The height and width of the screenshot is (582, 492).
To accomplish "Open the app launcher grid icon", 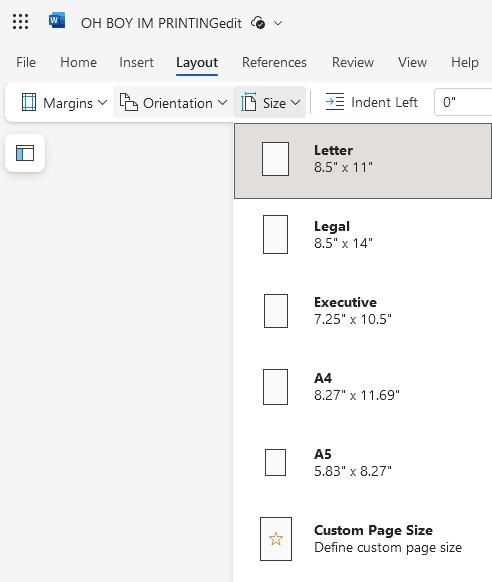I will pos(20,22).
